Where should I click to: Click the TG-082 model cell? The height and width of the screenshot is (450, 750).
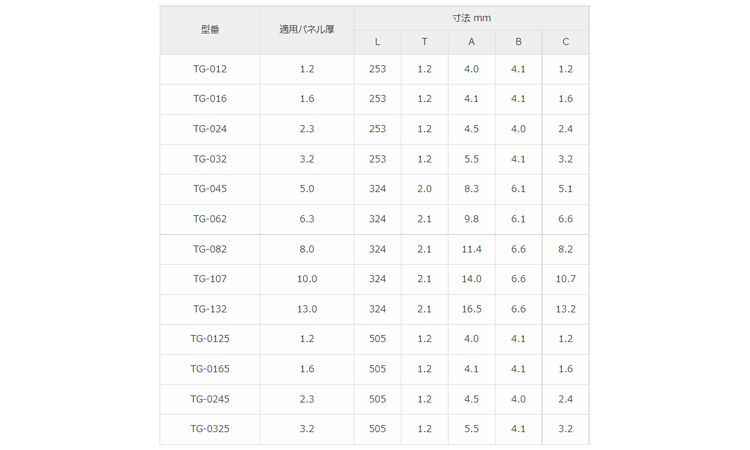point(210,249)
